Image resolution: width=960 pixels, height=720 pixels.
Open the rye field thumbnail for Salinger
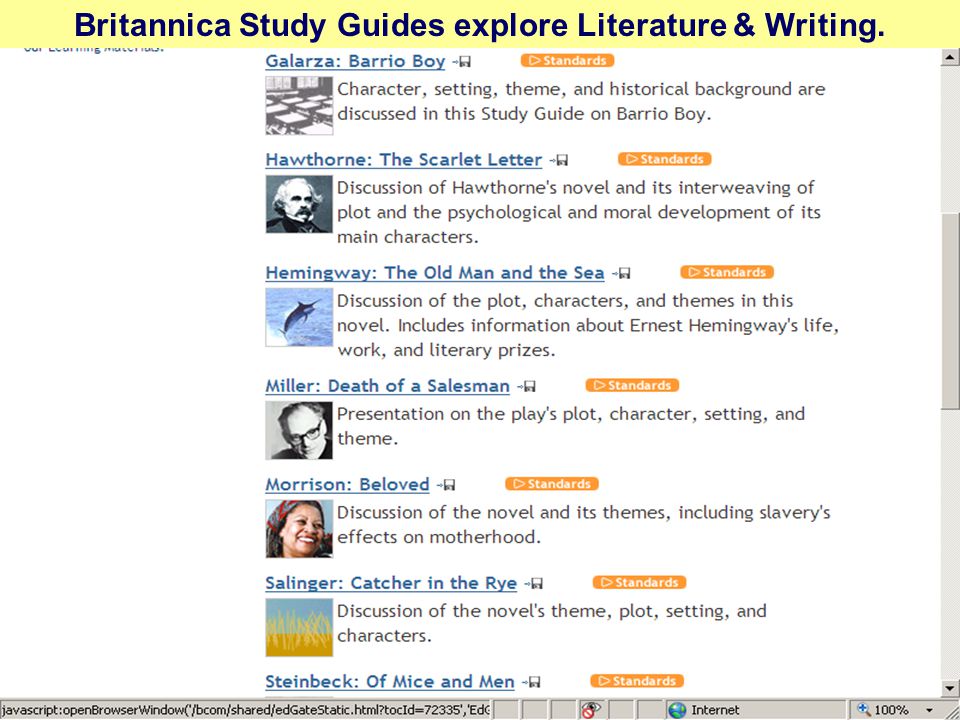pos(299,628)
